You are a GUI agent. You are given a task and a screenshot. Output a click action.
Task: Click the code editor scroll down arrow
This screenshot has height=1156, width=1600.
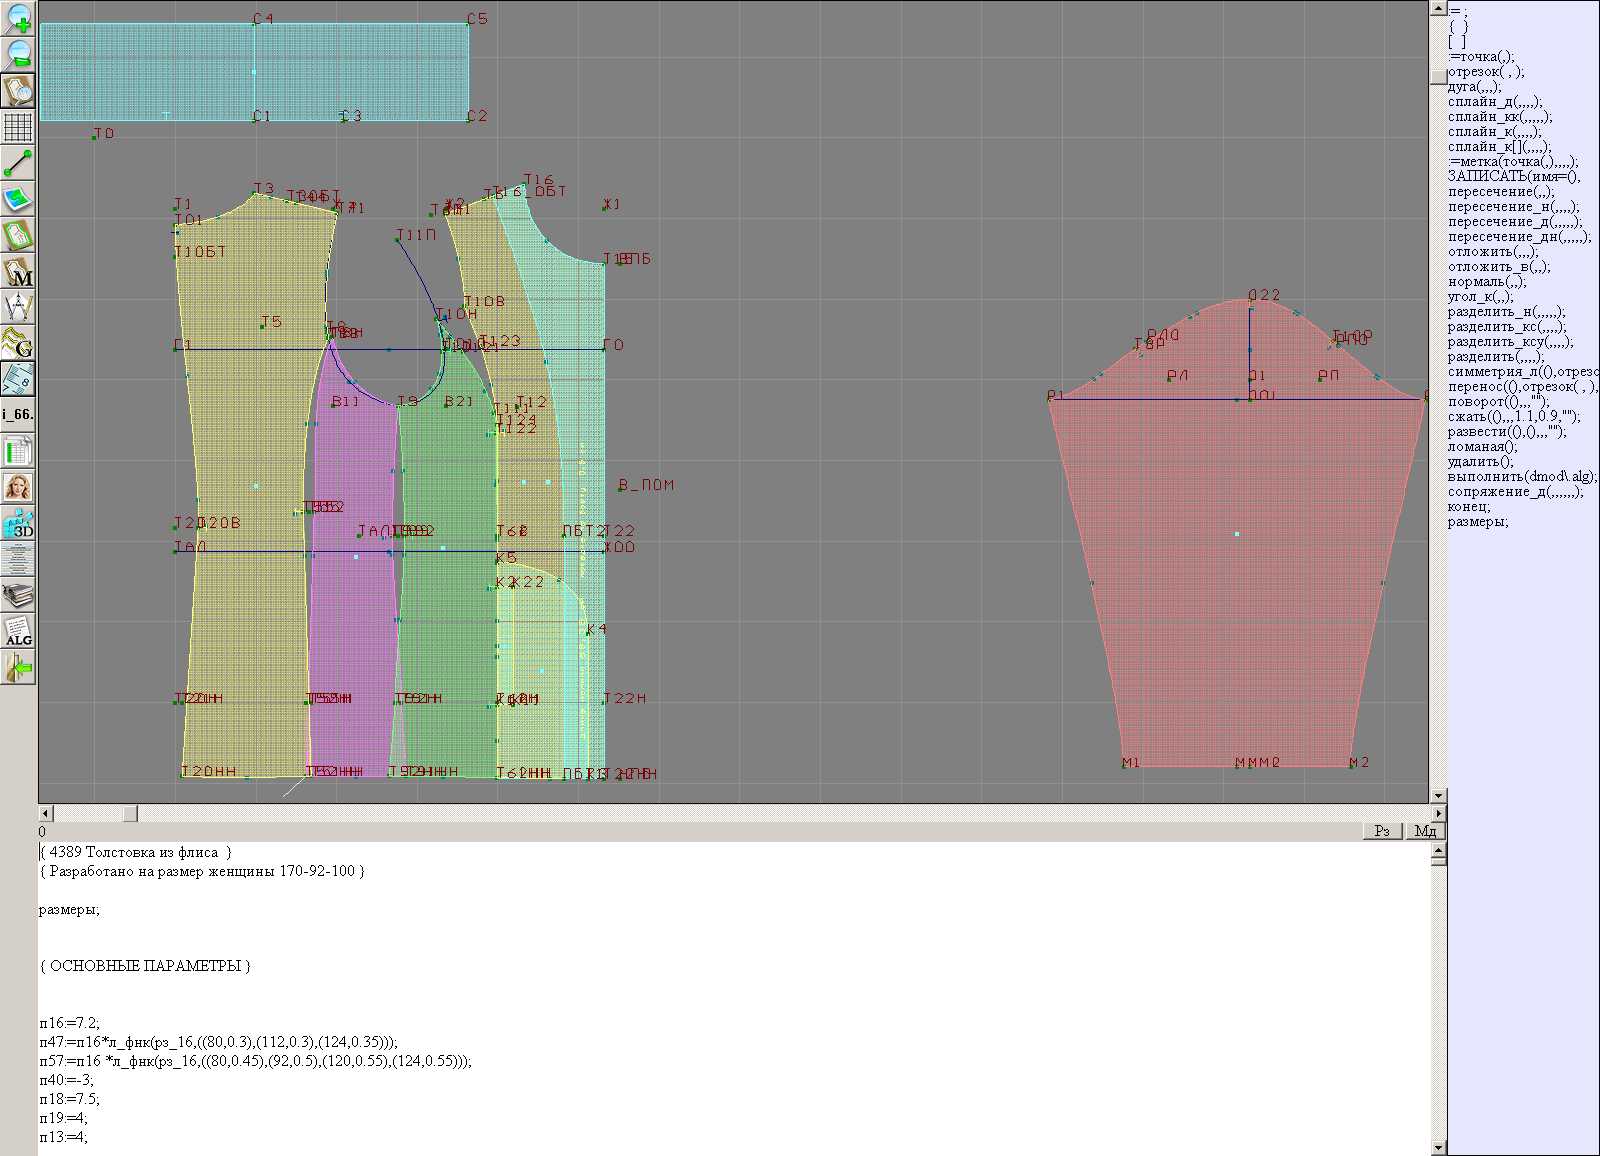[1438, 1147]
